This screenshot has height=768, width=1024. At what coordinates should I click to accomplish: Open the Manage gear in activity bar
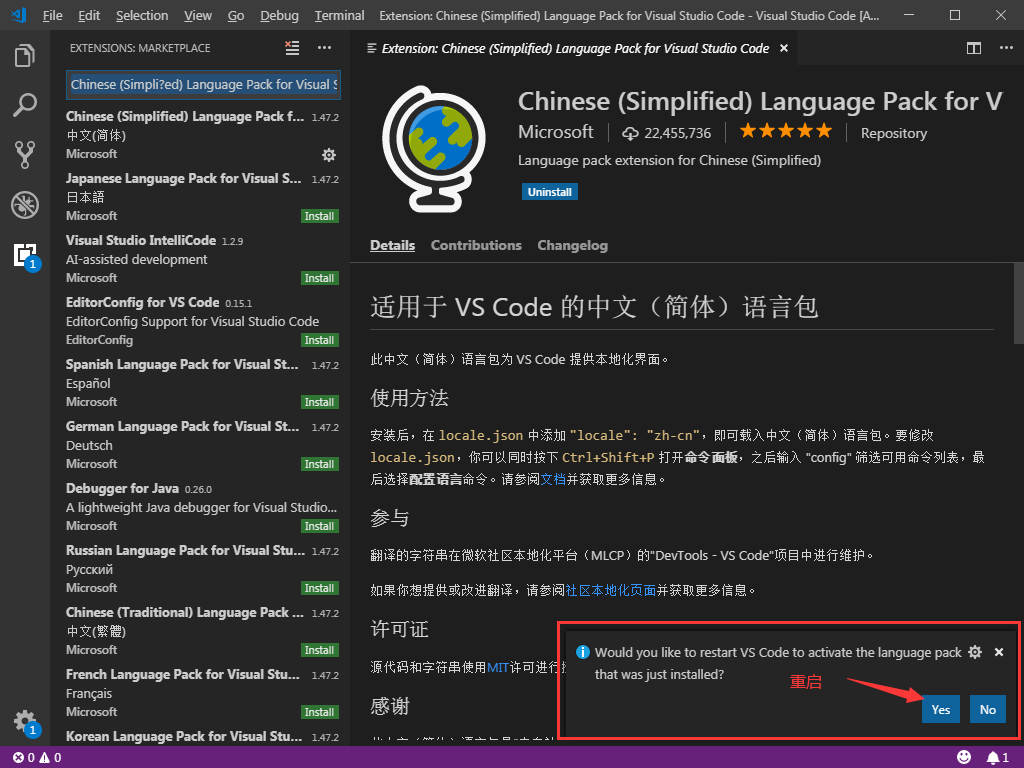25,721
